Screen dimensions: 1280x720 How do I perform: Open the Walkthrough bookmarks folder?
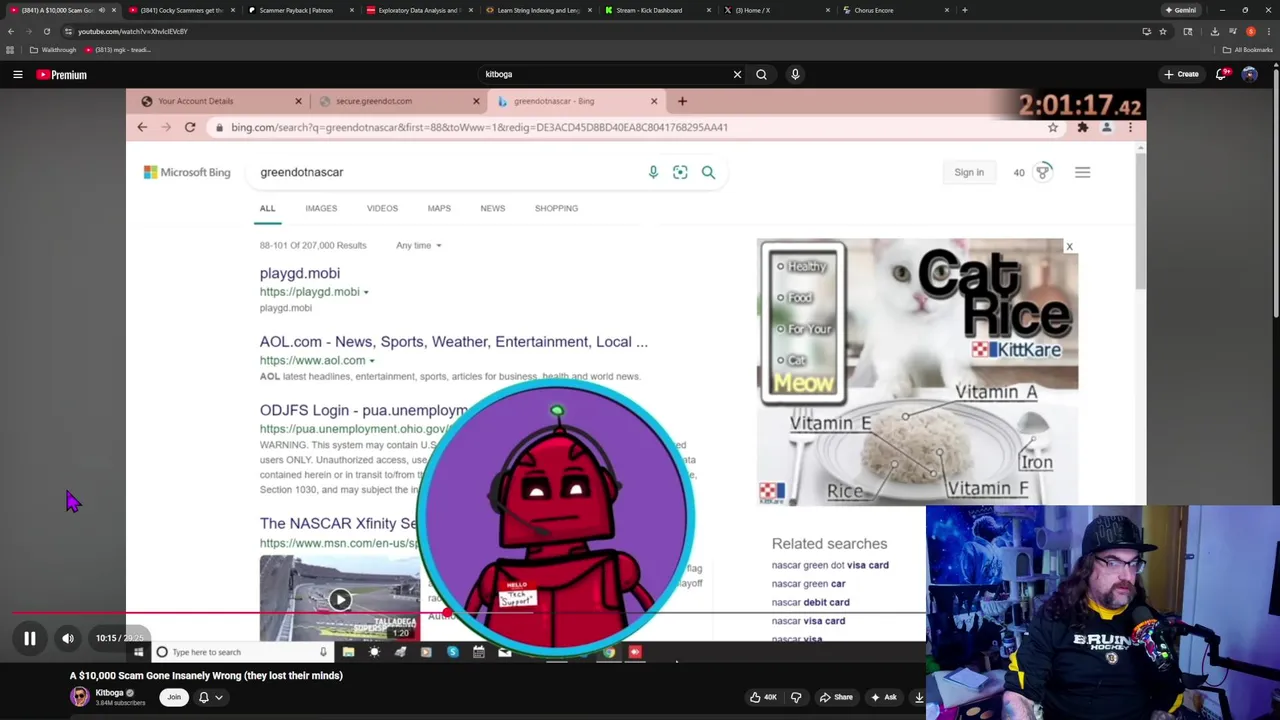click(x=53, y=49)
